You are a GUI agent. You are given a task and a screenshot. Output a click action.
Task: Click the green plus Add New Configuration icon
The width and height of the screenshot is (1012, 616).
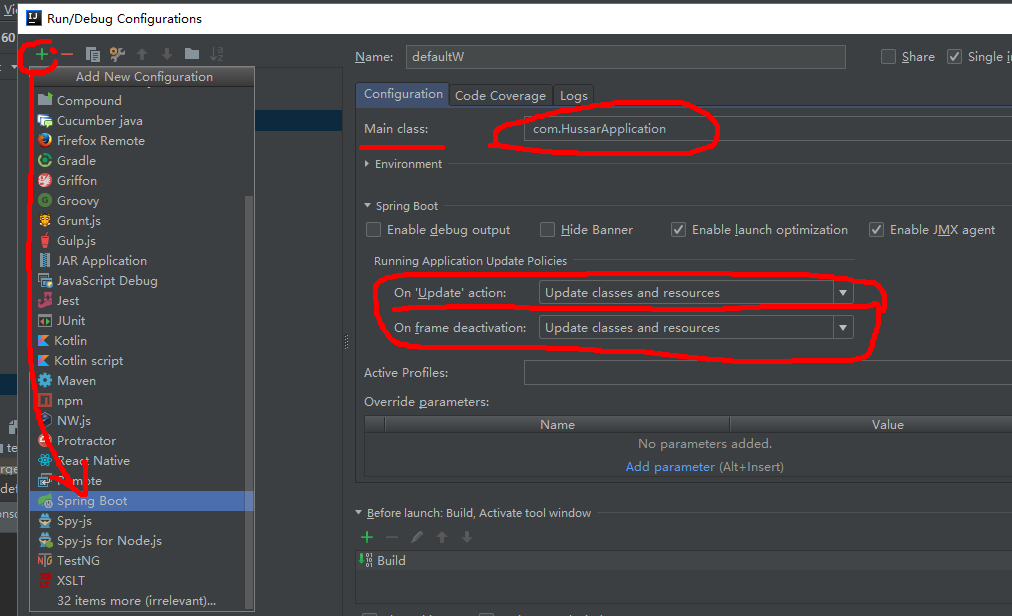click(x=42, y=54)
